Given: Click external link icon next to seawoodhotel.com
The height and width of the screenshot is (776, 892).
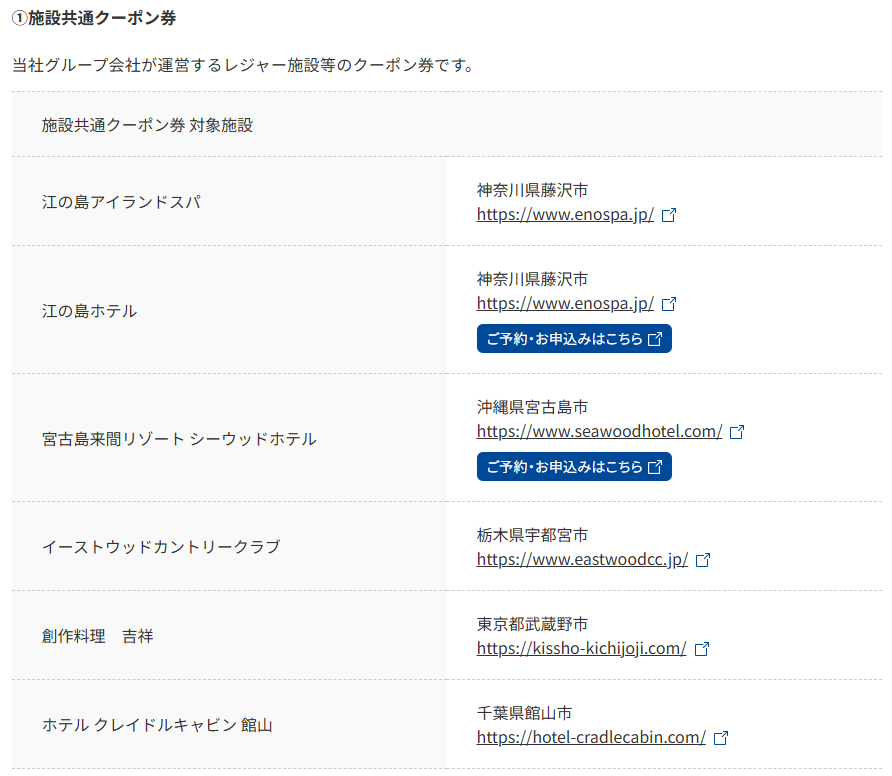Looking at the screenshot, I should (738, 432).
